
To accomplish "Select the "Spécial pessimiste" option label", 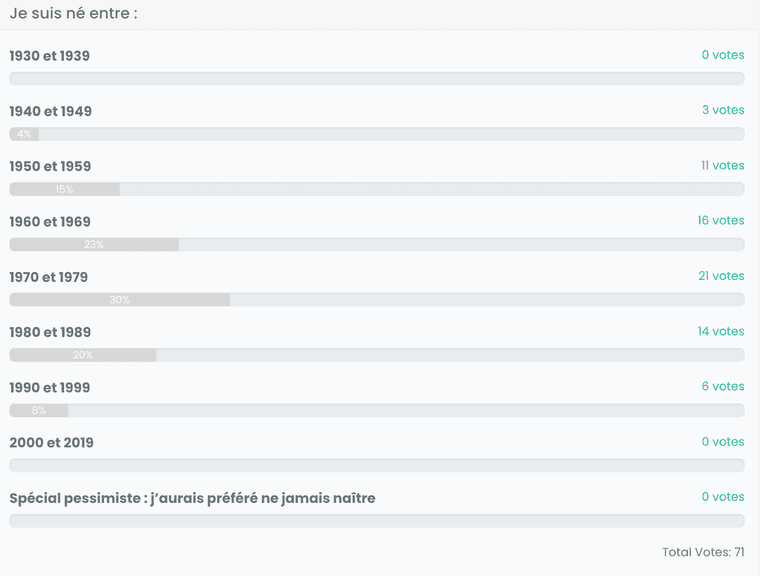I will coord(192,497).
